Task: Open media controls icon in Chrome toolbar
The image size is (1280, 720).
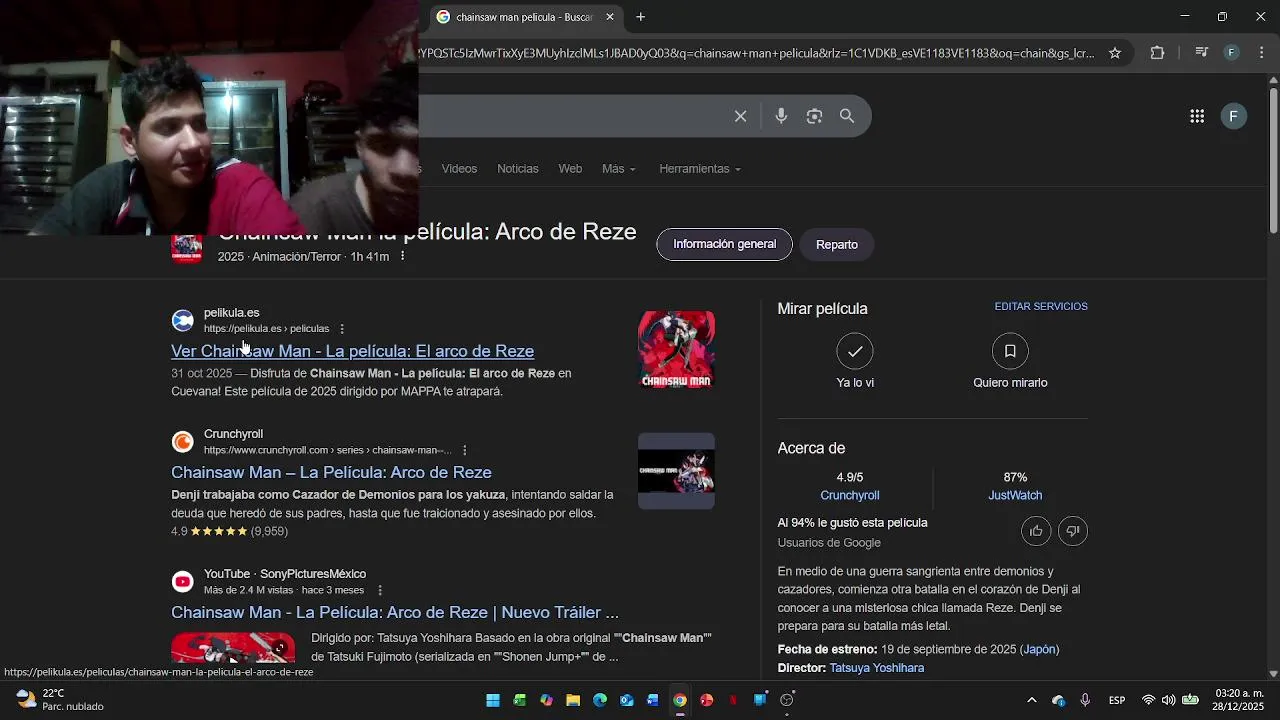Action: [x=1202, y=53]
